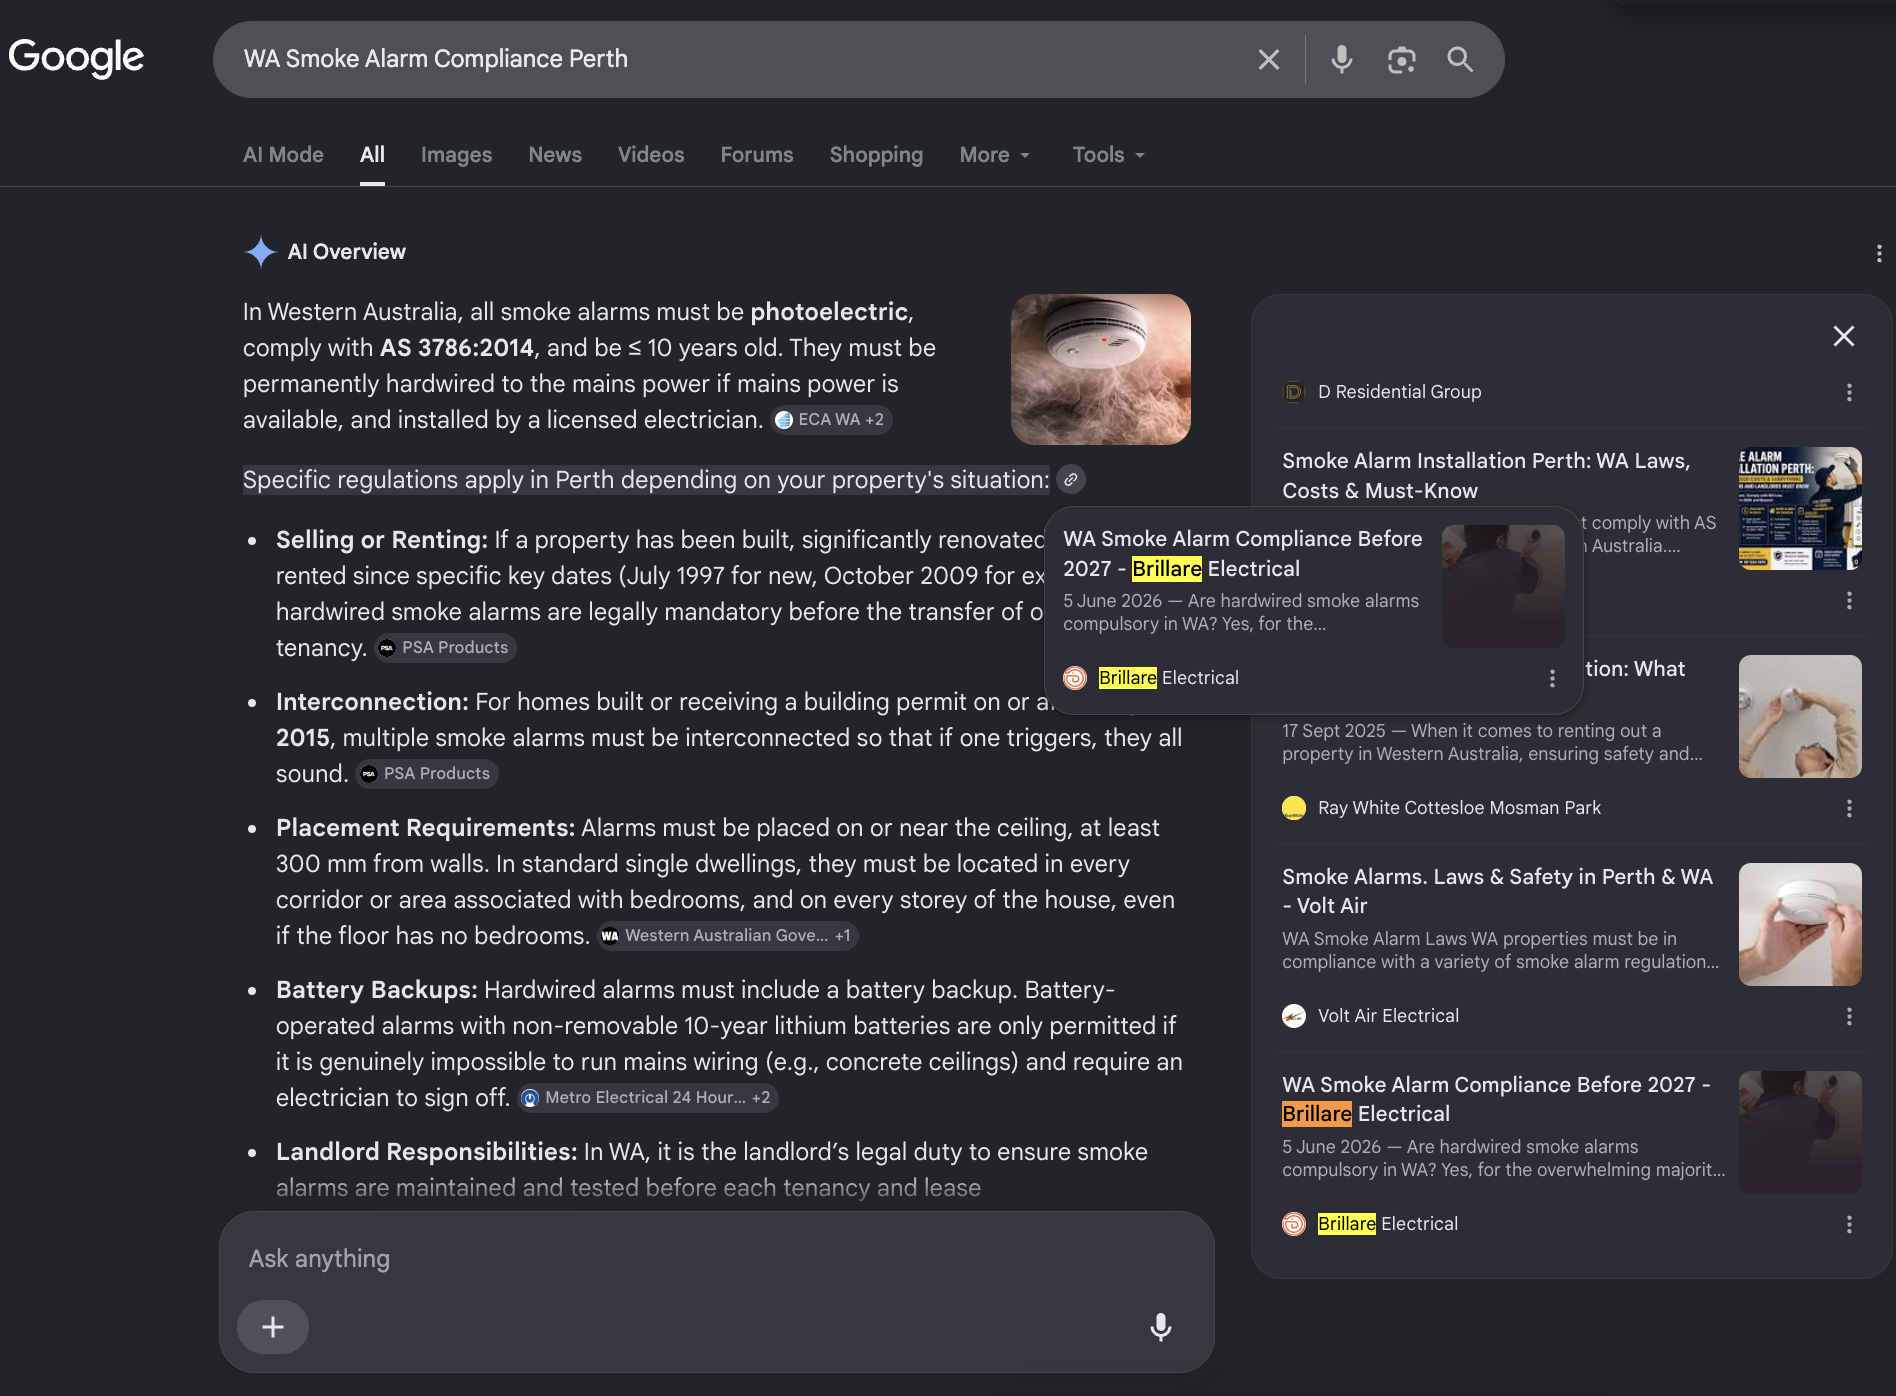
Task: Switch to AI Mode tab
Action: [x=283, y=155]
